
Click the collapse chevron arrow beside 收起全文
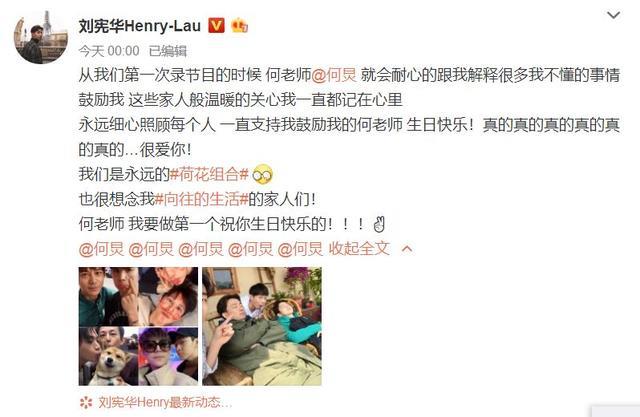407,249
